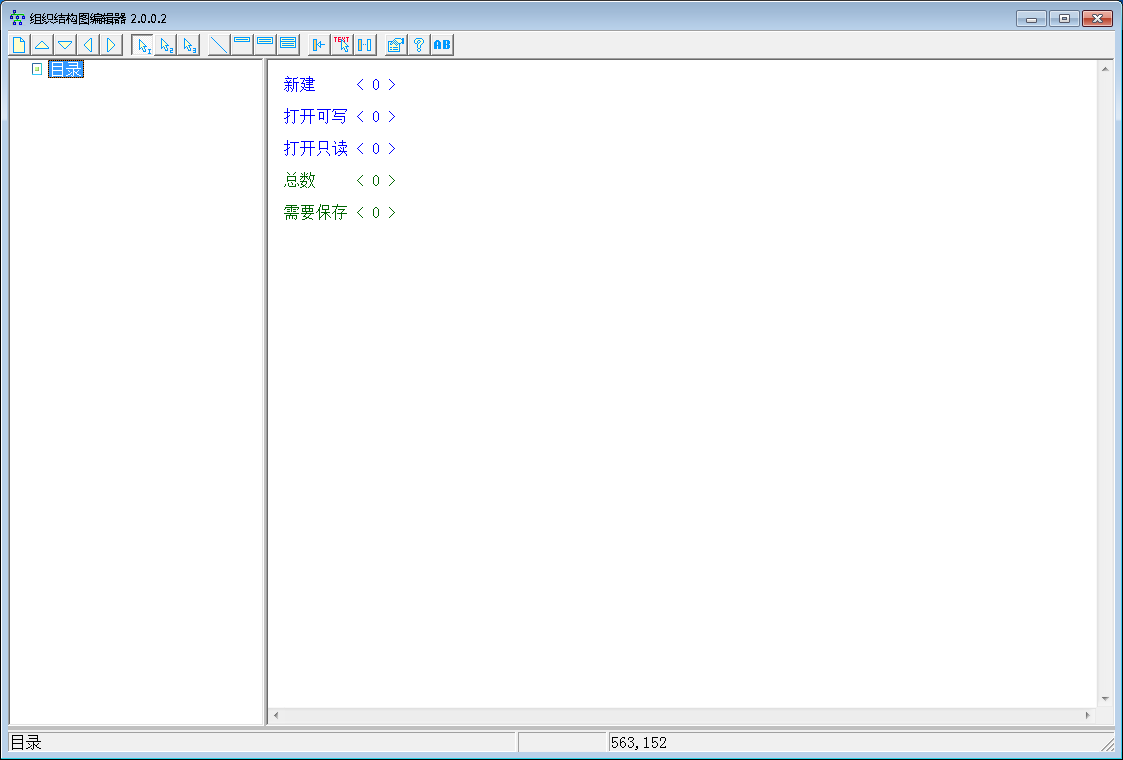Click the new document page icon

point(19,45)
